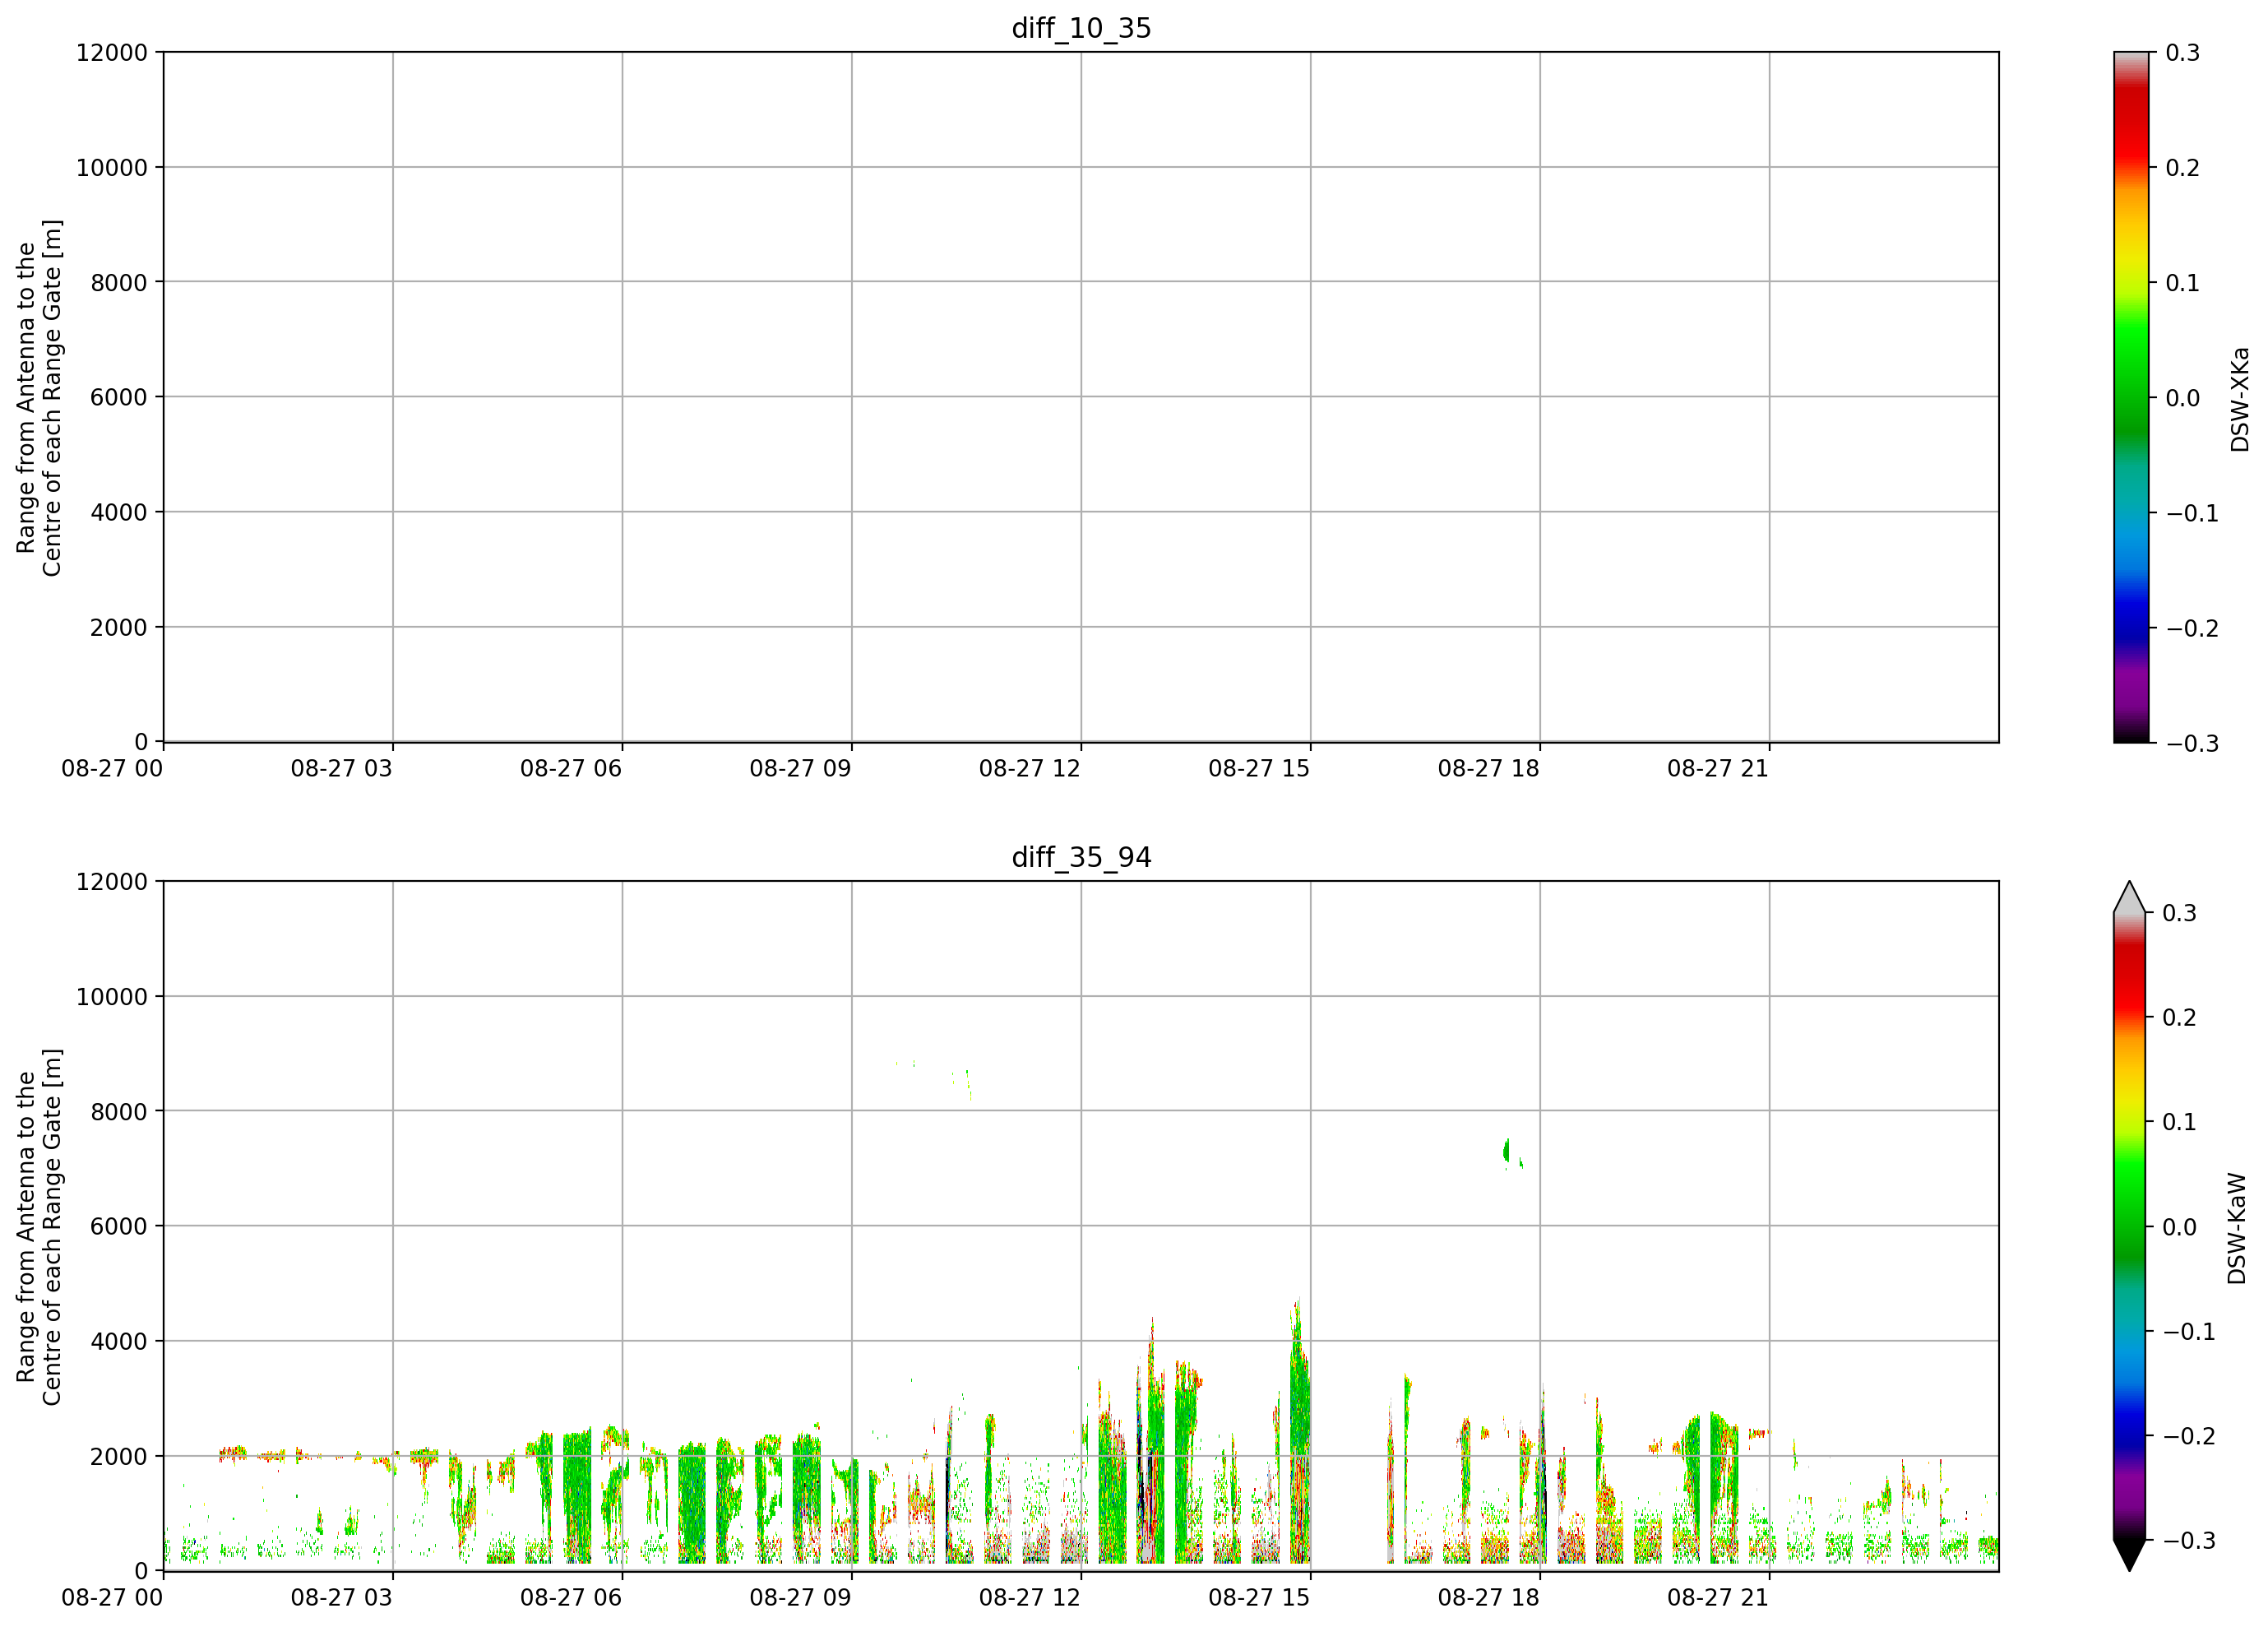
Task: Click the black lower extension arrow of DSW-KaW colorbar
Action: click(2129, 1555)
